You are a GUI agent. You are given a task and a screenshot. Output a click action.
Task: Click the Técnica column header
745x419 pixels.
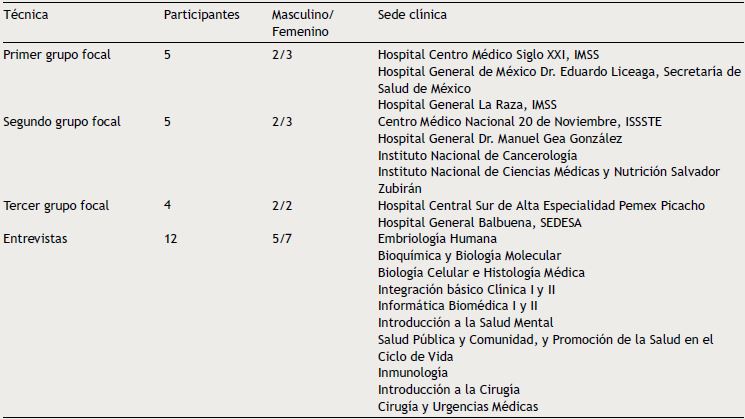click(x=26, y=17)
